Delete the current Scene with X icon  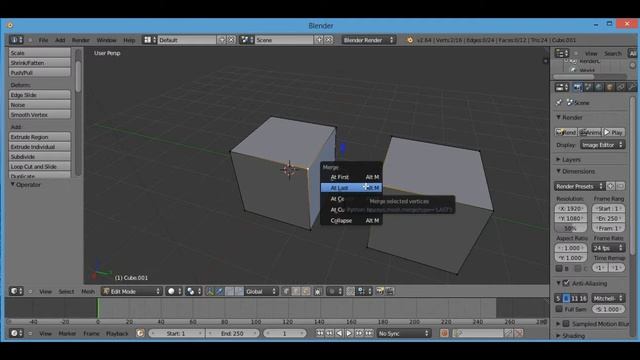coord(329,40)
